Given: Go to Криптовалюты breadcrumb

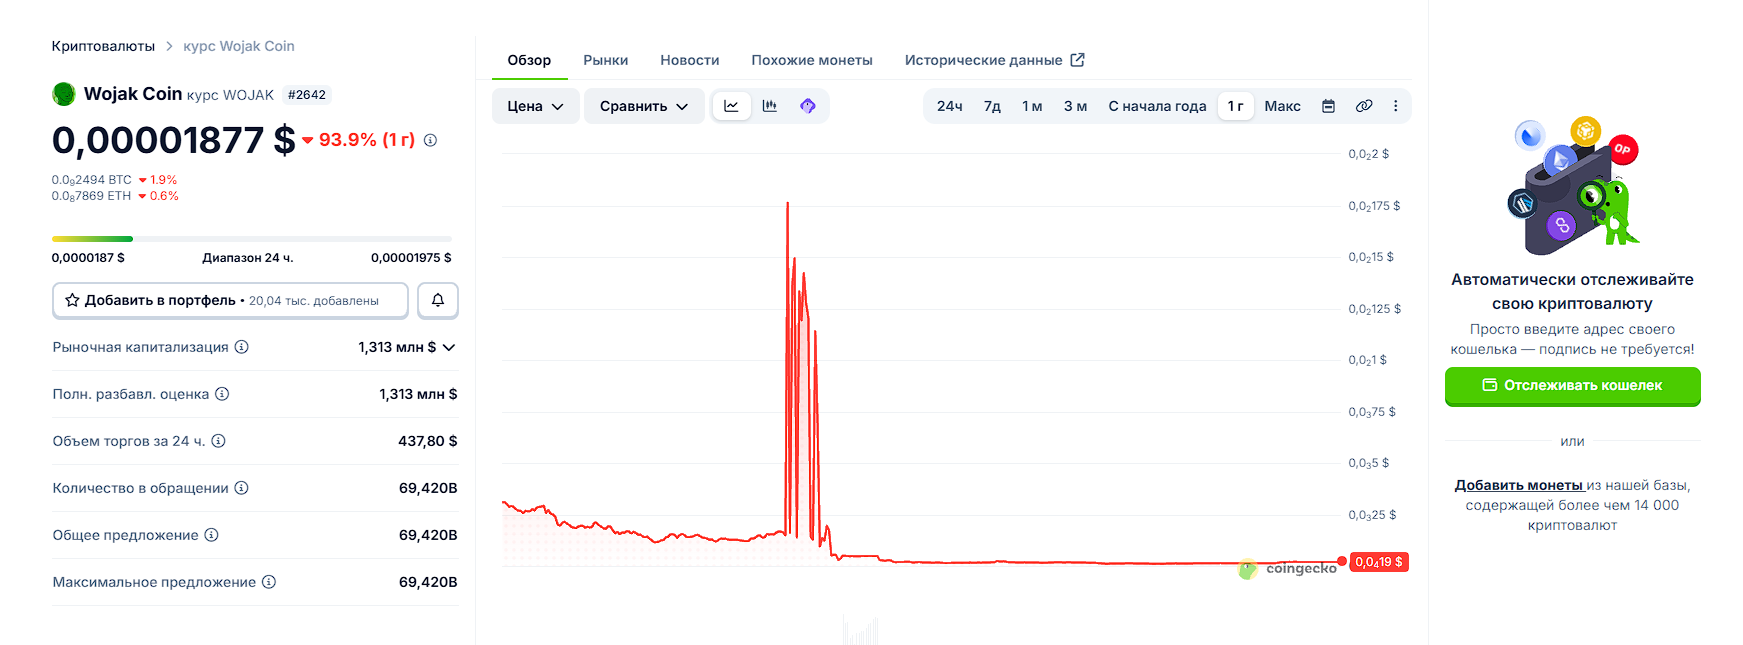Looking at the screenshot, I should 103,46.
